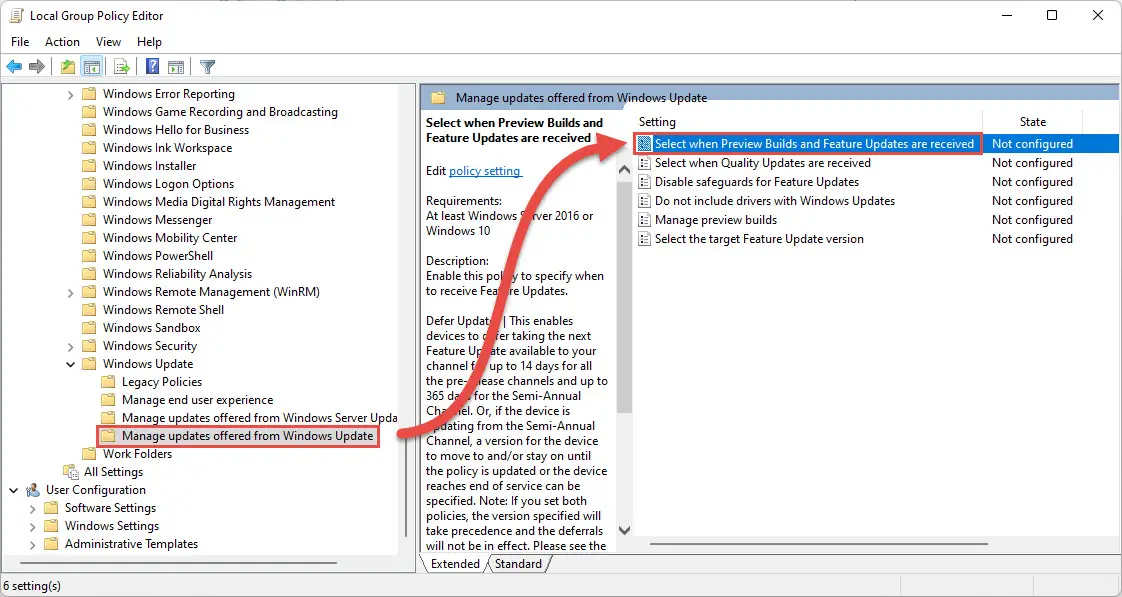
Task: Click the Show/Hide Action Pane icon
Action: pyautogui.click(x=176, y=67)
